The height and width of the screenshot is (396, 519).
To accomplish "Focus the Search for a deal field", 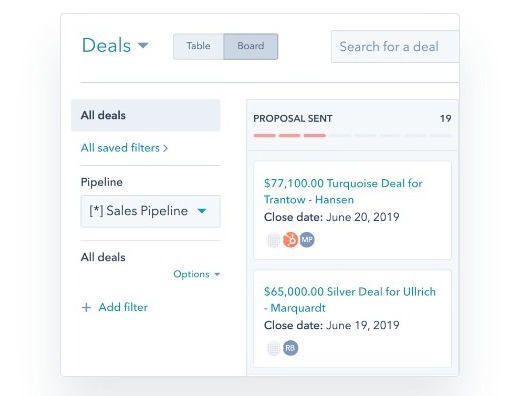I will pos(395,46).
